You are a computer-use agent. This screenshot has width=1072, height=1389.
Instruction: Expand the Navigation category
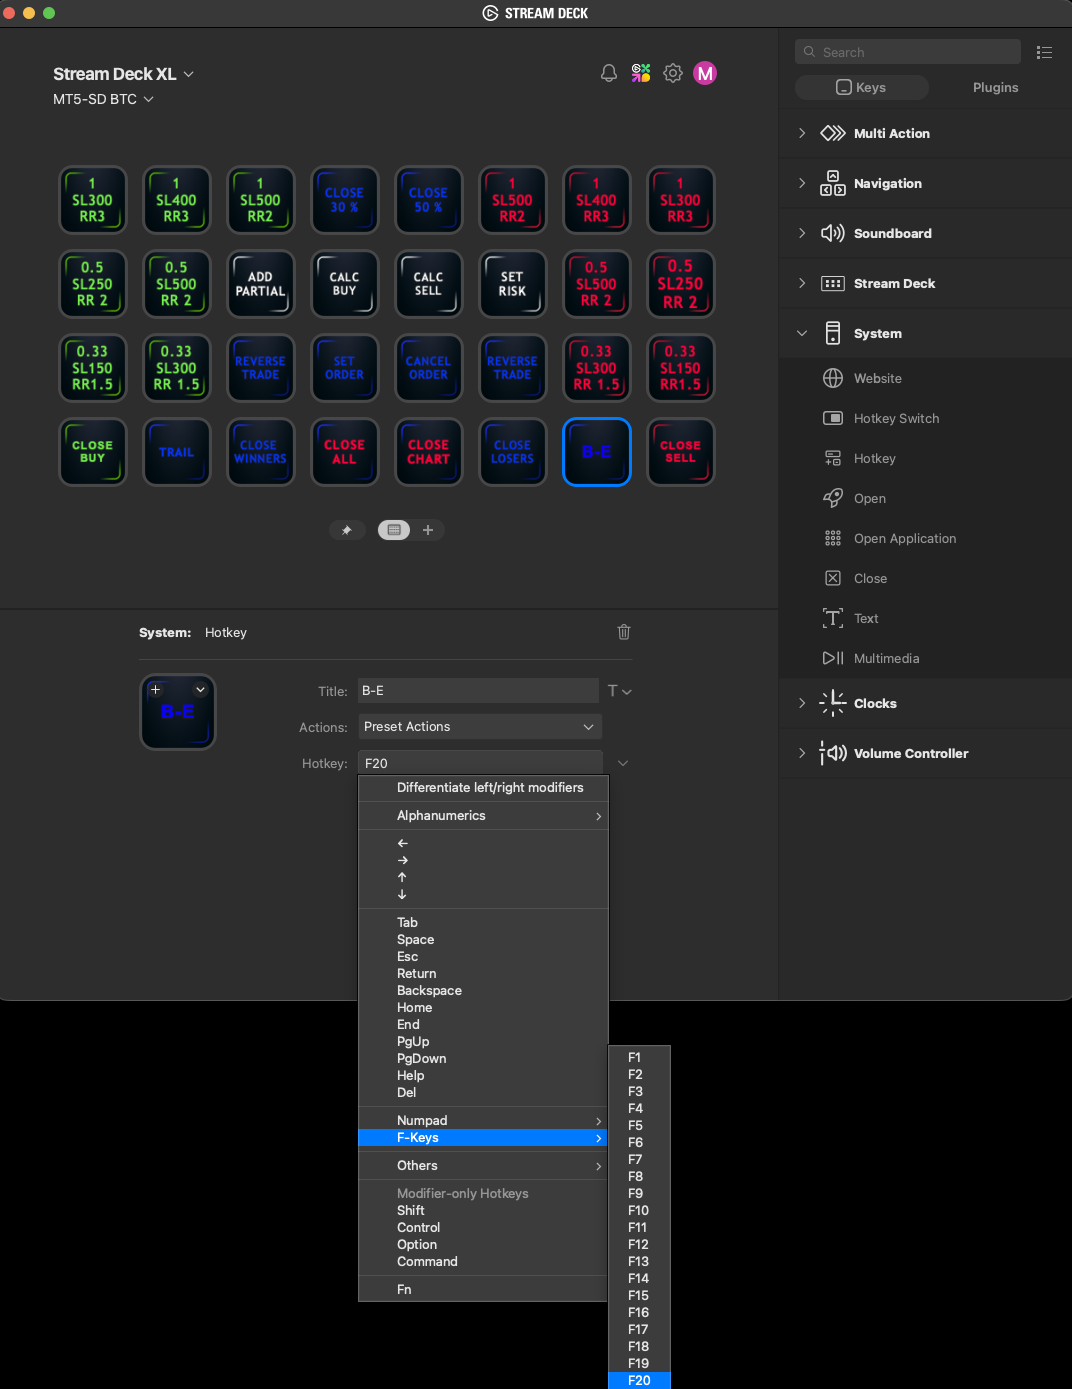click(x=801, y=183)
